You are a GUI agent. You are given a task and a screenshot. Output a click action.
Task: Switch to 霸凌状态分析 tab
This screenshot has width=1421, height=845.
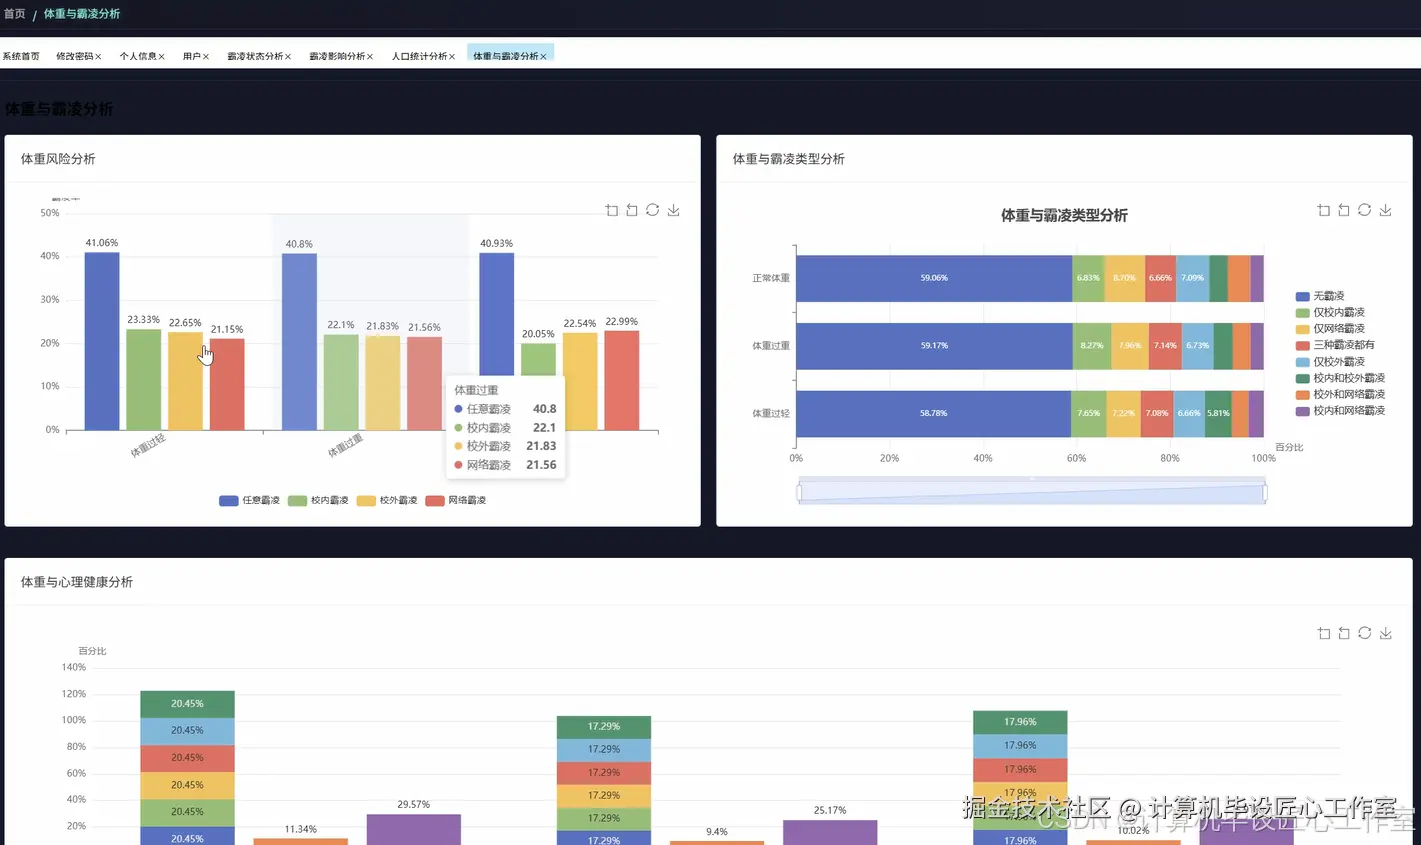pyautogui.click(x=255, y=56)
